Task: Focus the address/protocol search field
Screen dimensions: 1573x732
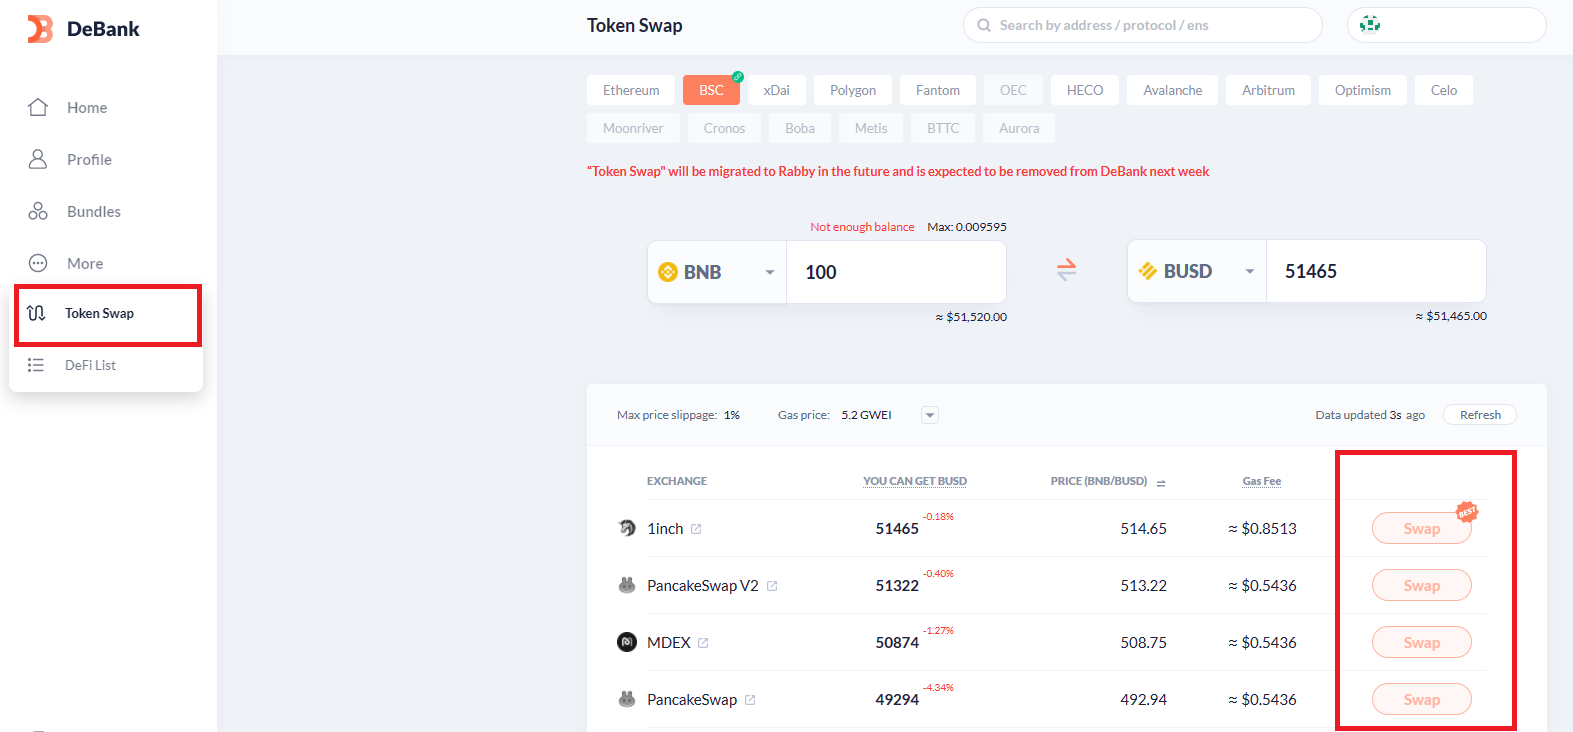Action: [x=1142, y=25]
